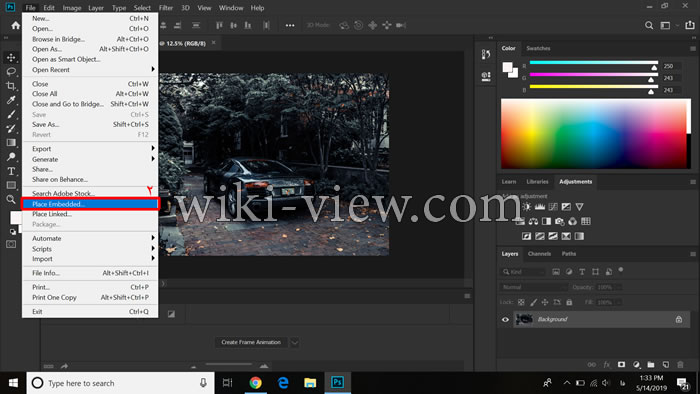Toggle lock transparent pixels
This screenshot has width=700, height=394.
521,302
